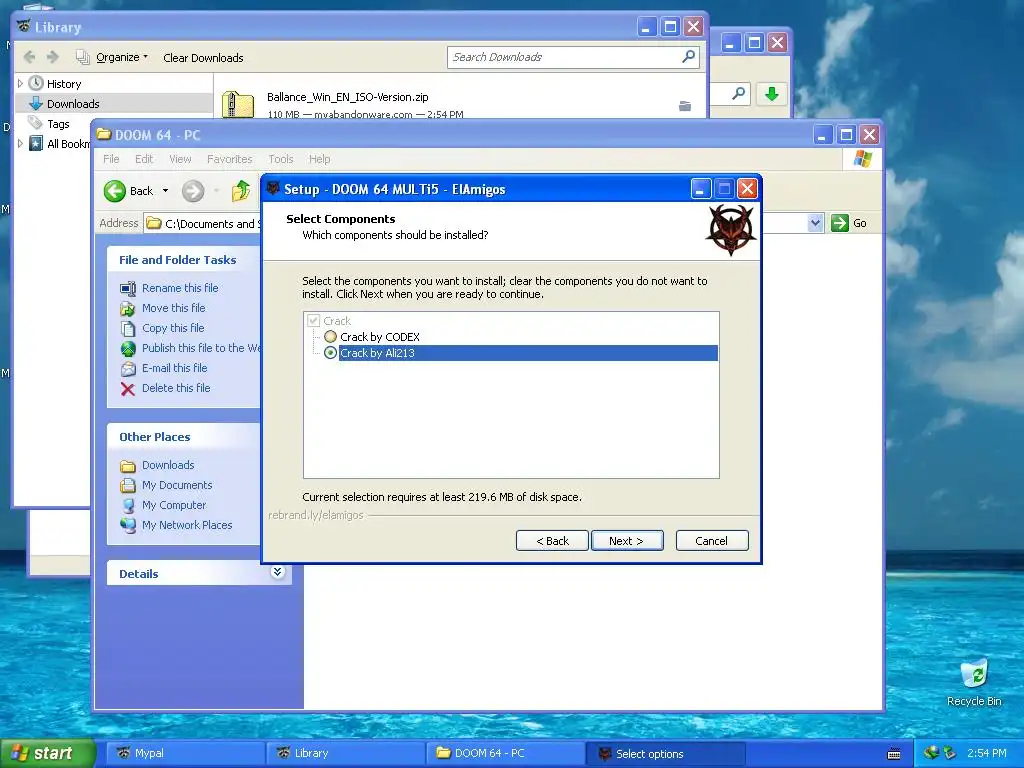Open the Help menu in Explorer
The width and height of the screenshot is (1024, 768).
(319, 159)
